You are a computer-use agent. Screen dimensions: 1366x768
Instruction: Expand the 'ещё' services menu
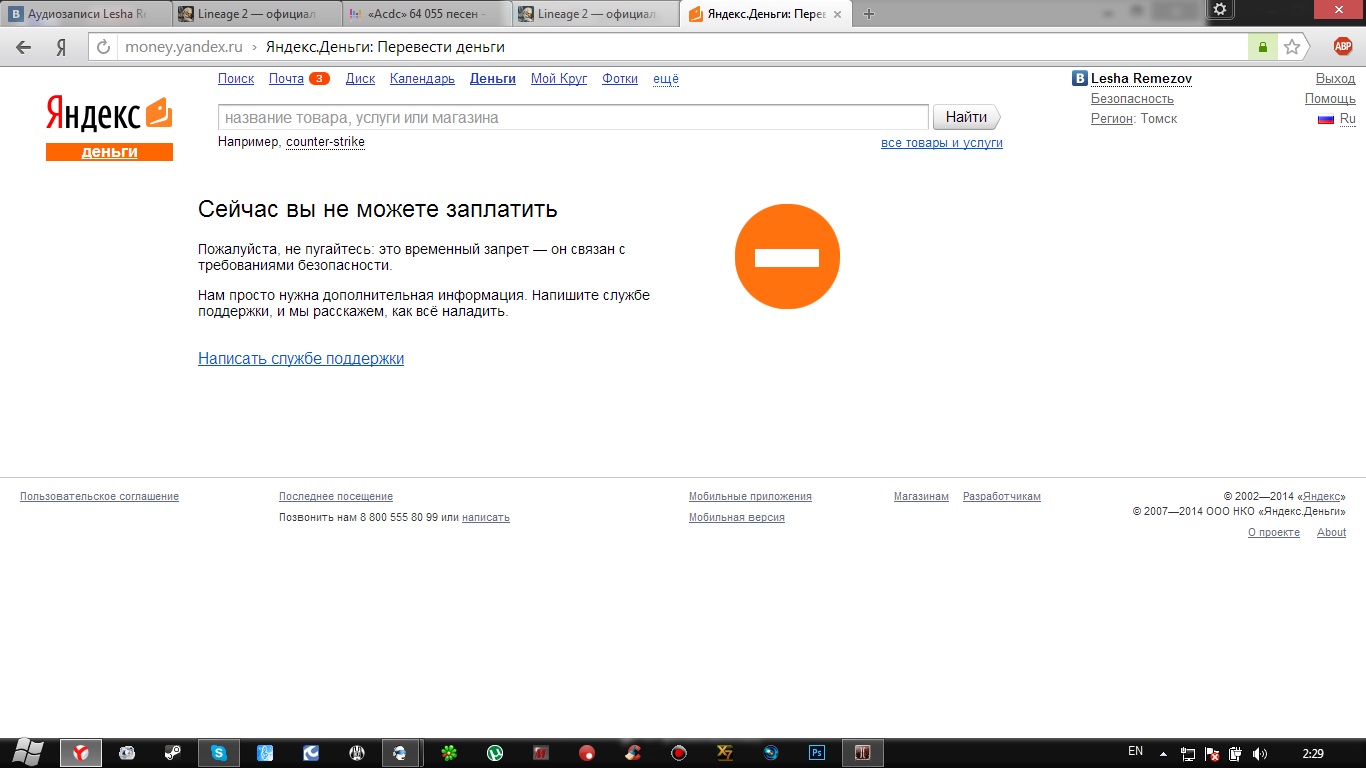pyautogui.click(x=666, y=79)
